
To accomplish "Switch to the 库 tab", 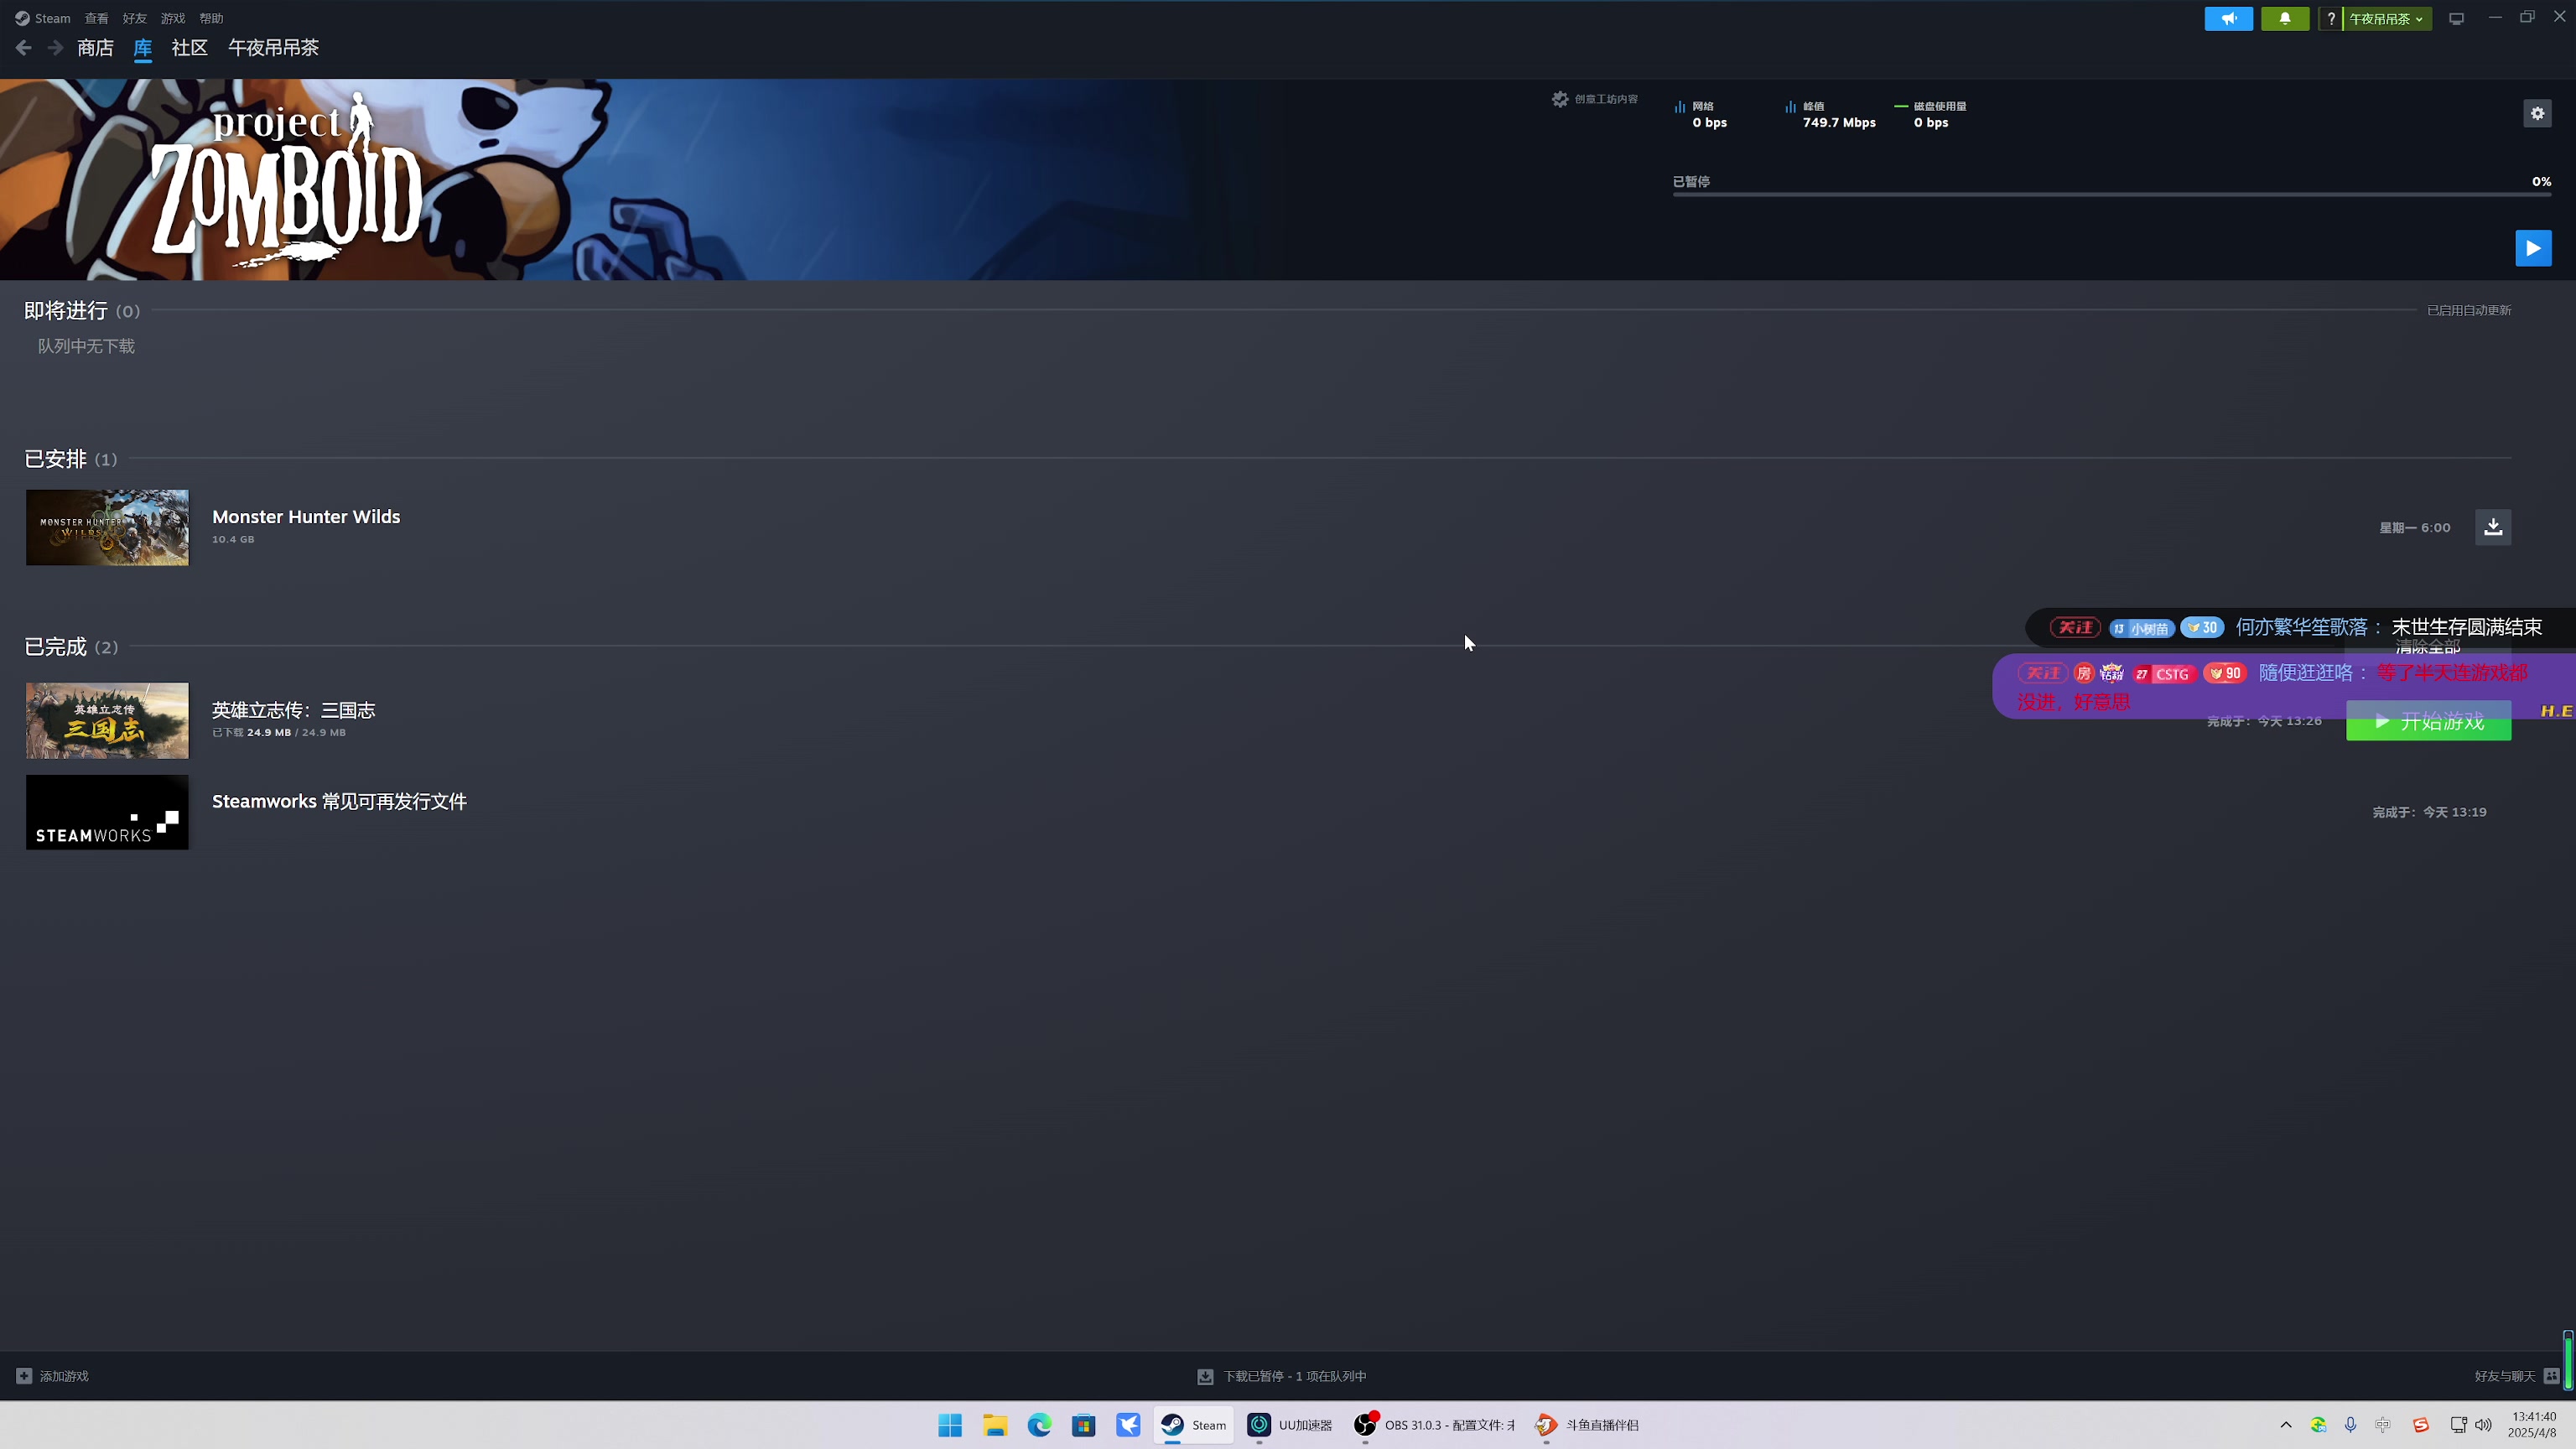I will tap(143, 48).
